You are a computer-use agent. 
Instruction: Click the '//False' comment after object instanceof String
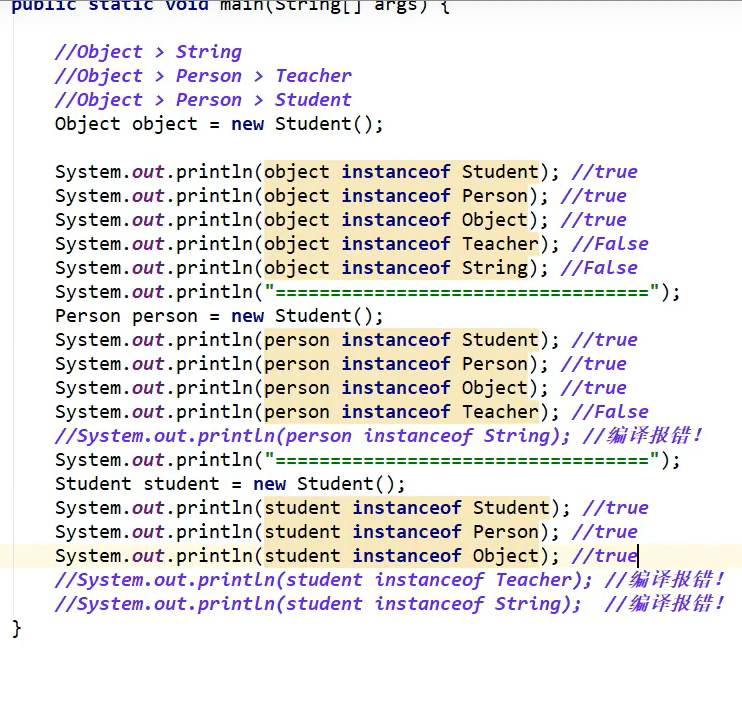[599, 268]
